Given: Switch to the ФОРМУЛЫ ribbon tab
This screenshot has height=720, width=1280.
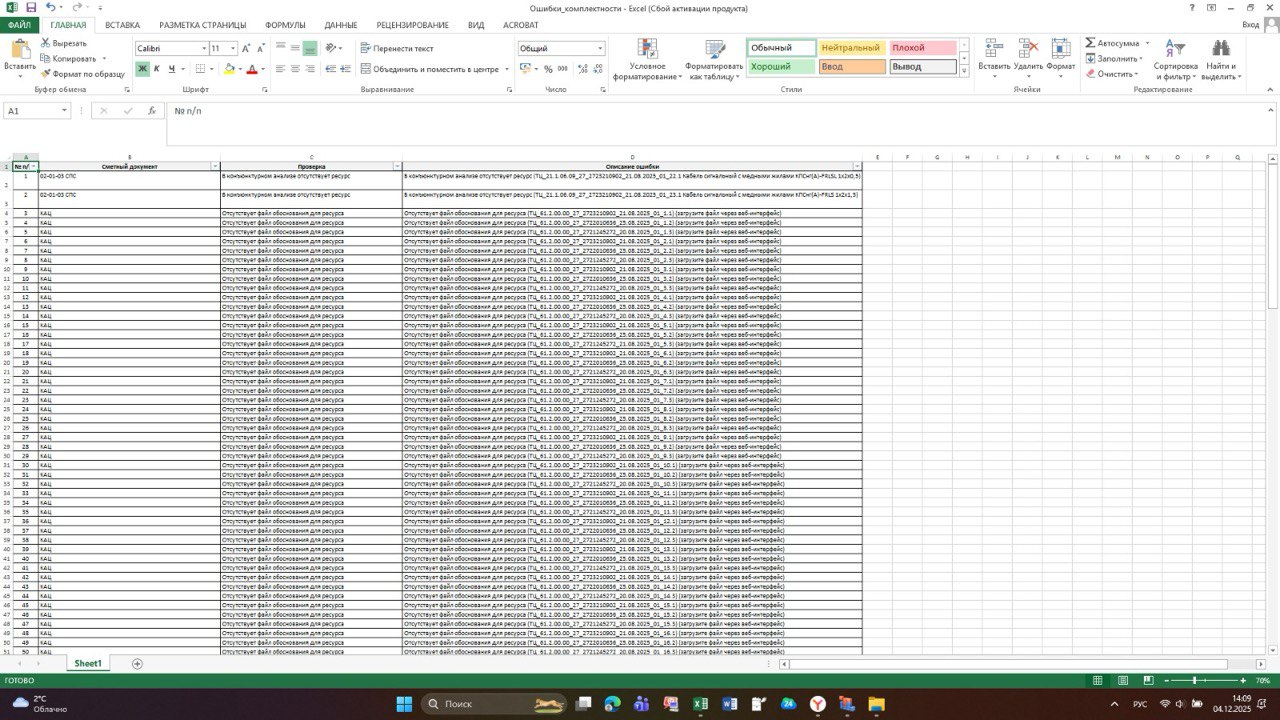Looking at the screenshot, I should pyautogui.click(x=286, y=25).
